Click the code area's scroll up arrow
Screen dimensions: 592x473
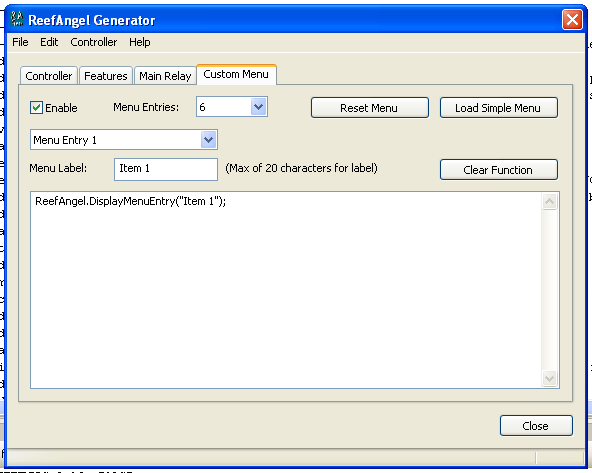pyautogui.click(x=549, y=202)
